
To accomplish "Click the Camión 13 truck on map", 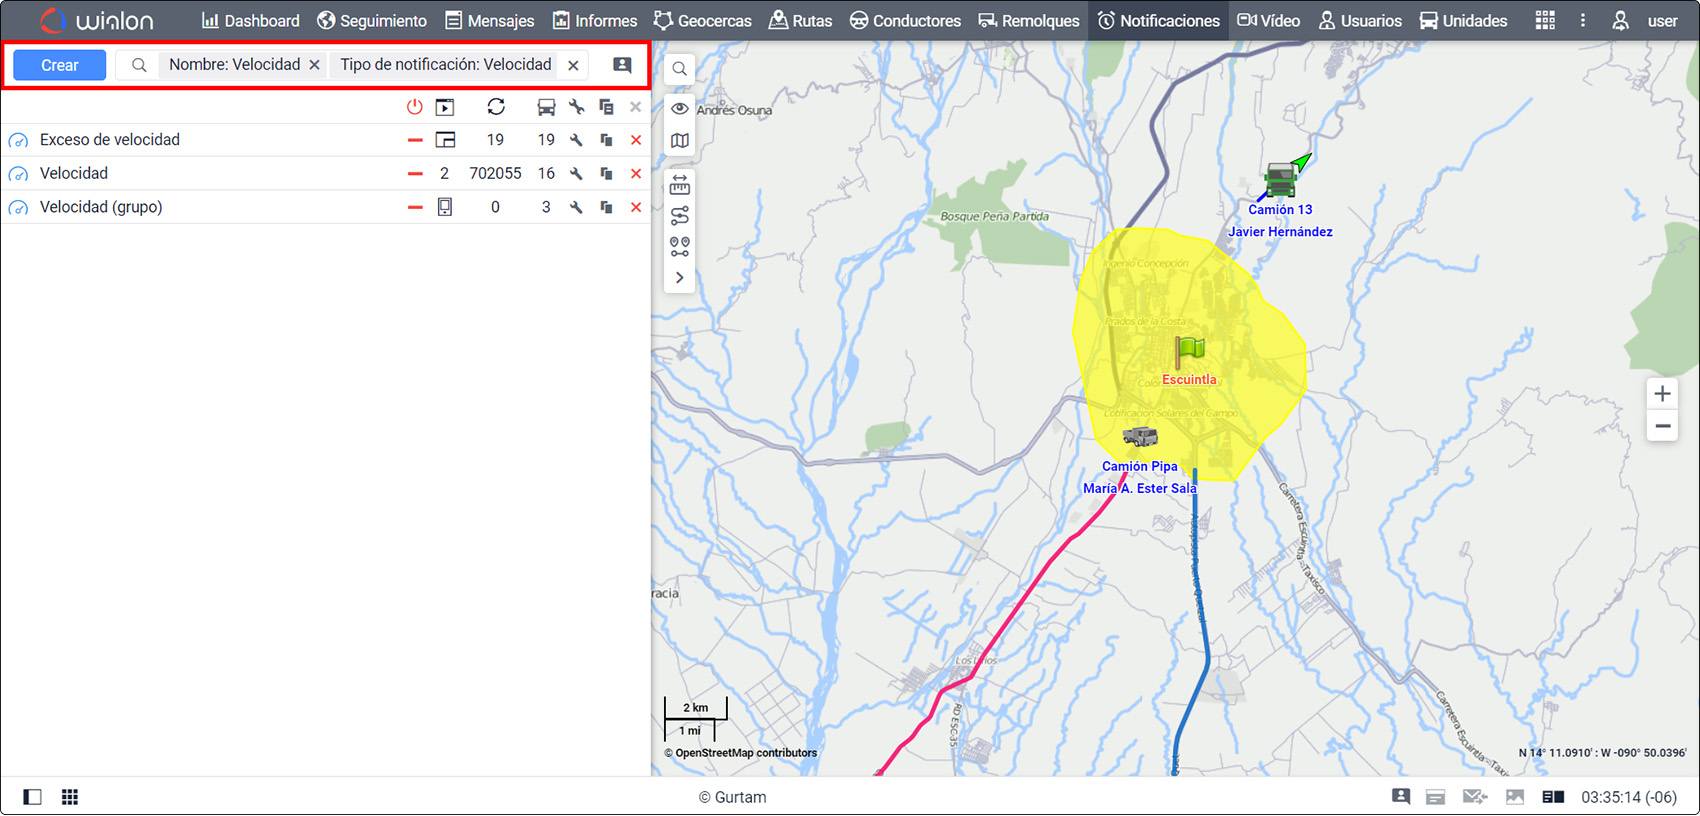I will pyautogui.click(x=1280, y=181).
